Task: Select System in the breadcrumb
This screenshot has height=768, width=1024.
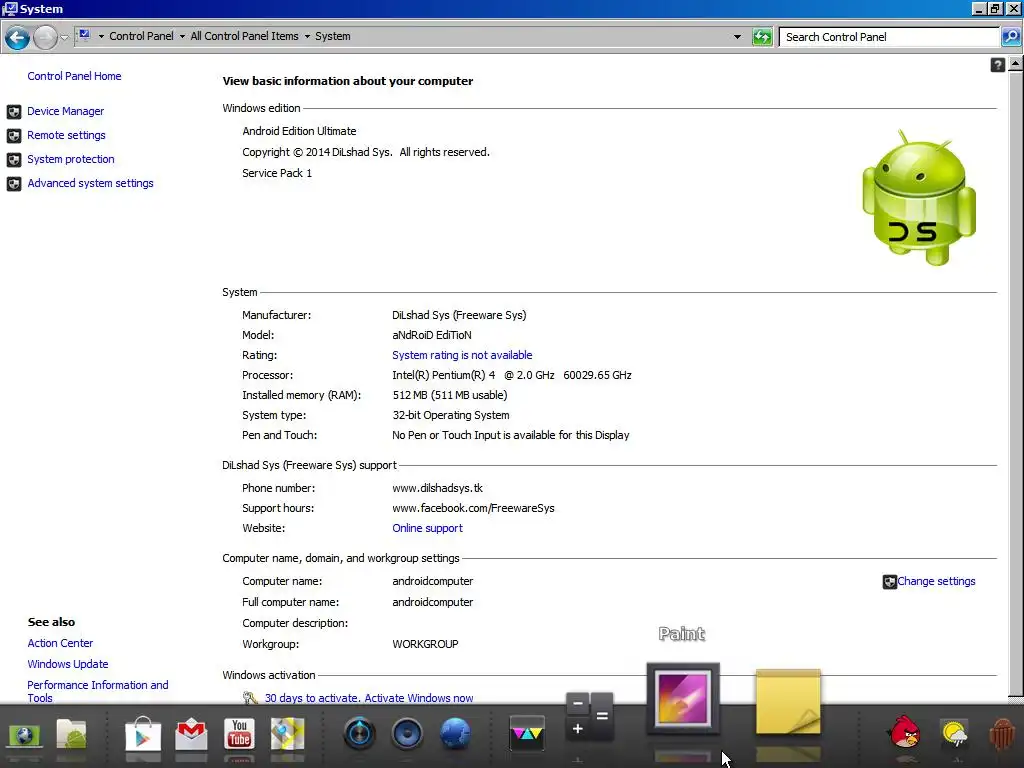Action: [332, 36]
